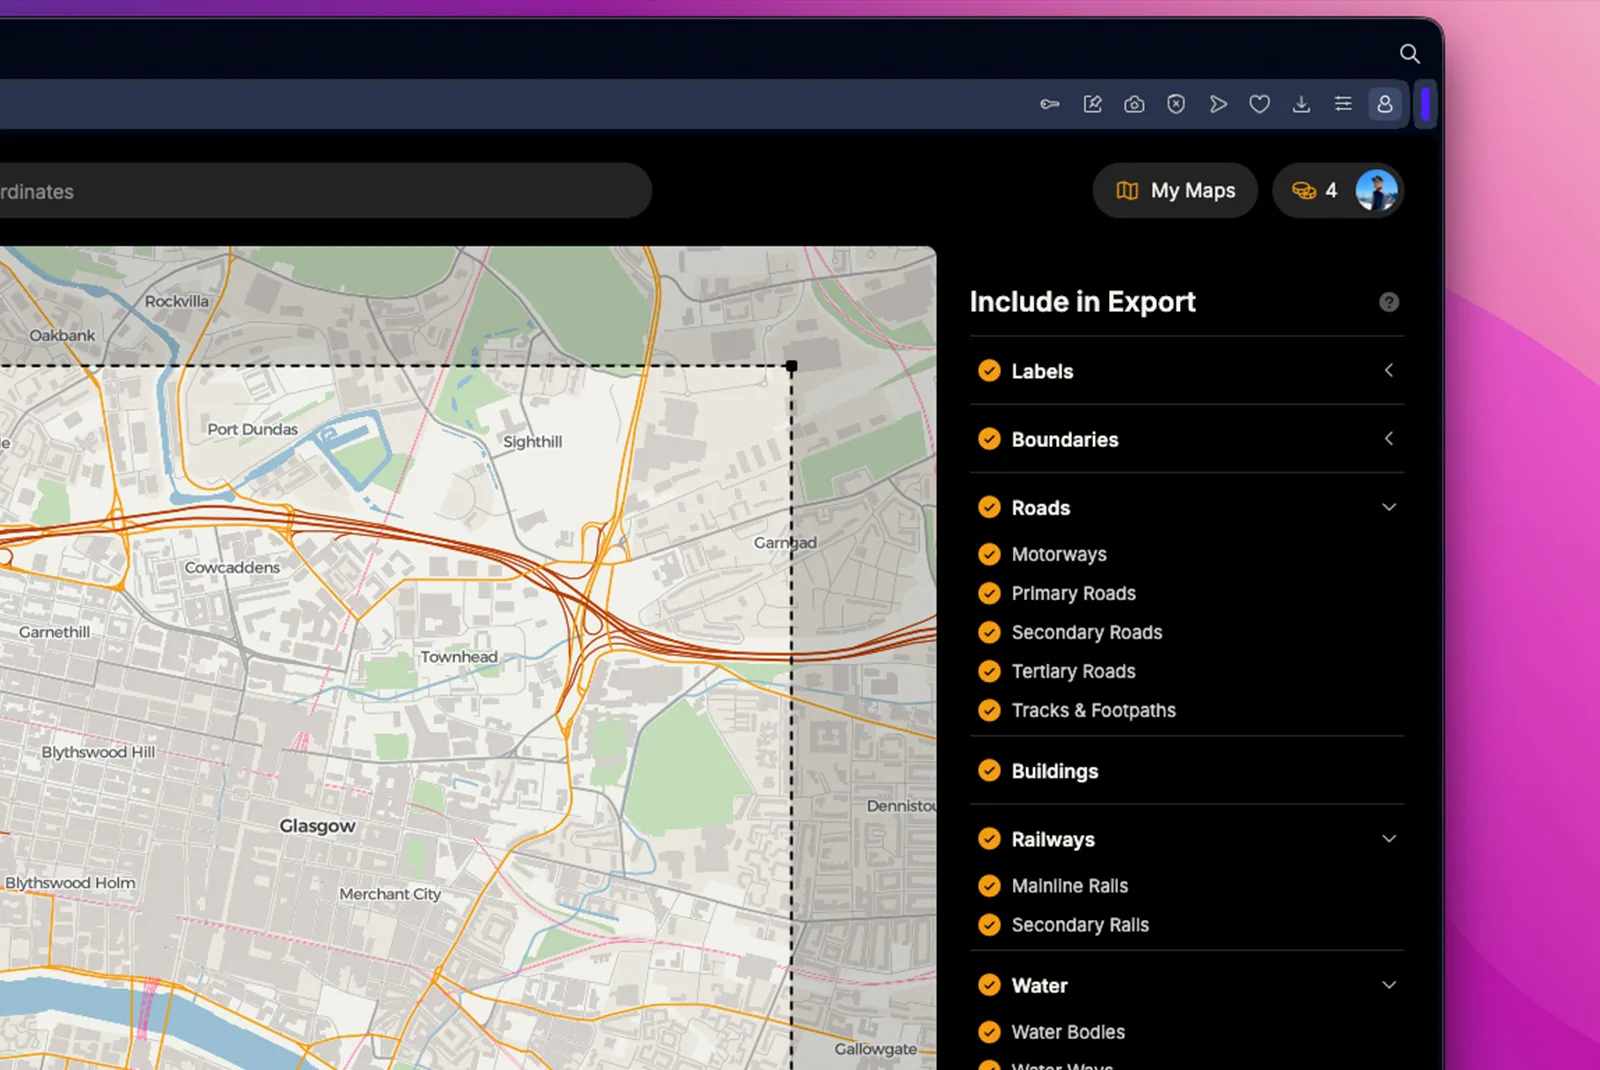Toggle the Buildings checkbox
1600x1070 pixels.
(x=989, y=770)
